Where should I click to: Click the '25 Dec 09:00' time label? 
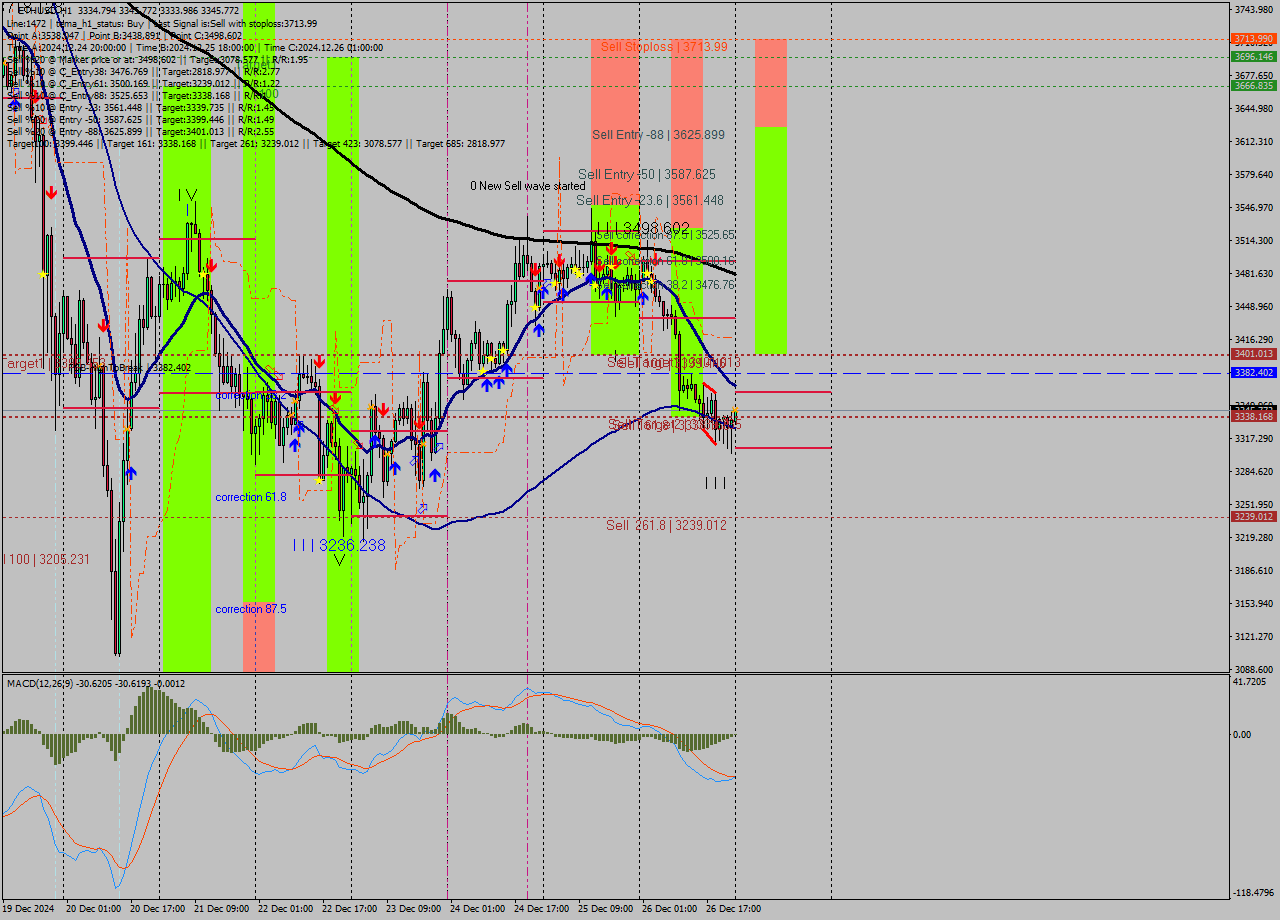(x=605, y=909)
